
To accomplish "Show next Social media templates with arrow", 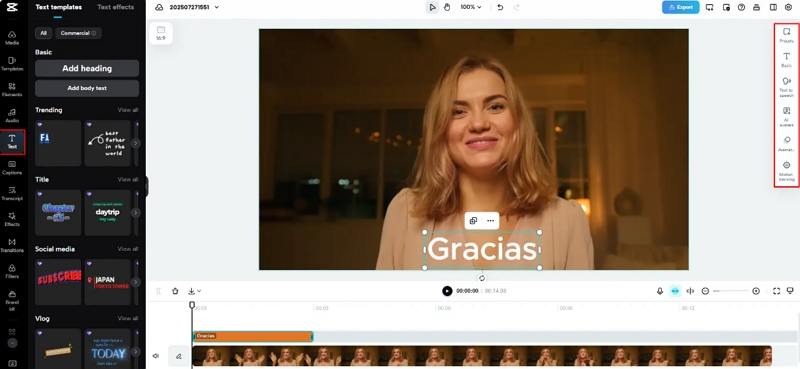I will pos(136,282).
